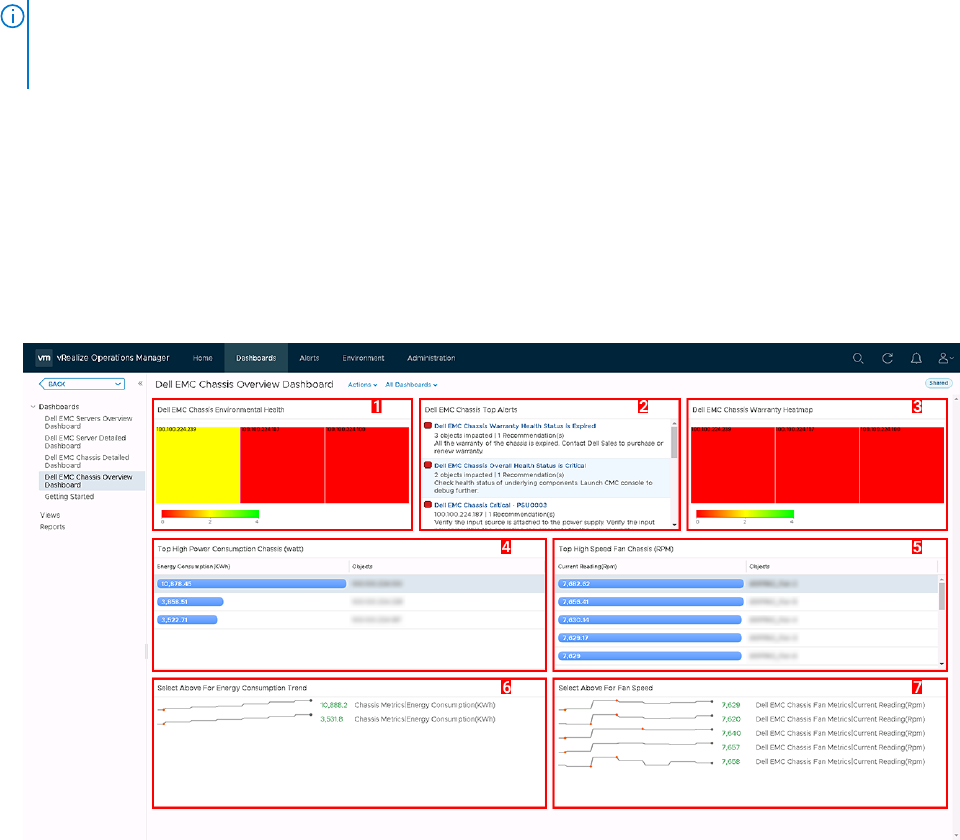Screen dimensions: 960x840
Task: Click the Current Reading(Rpm) column header
Action: [x=587, y=566]
